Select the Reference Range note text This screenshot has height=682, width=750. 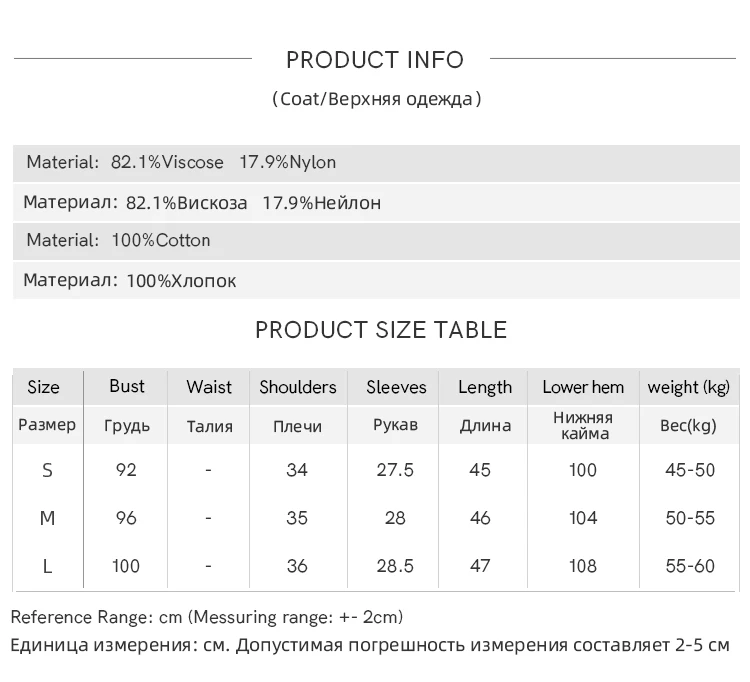(x=207, y=617)
